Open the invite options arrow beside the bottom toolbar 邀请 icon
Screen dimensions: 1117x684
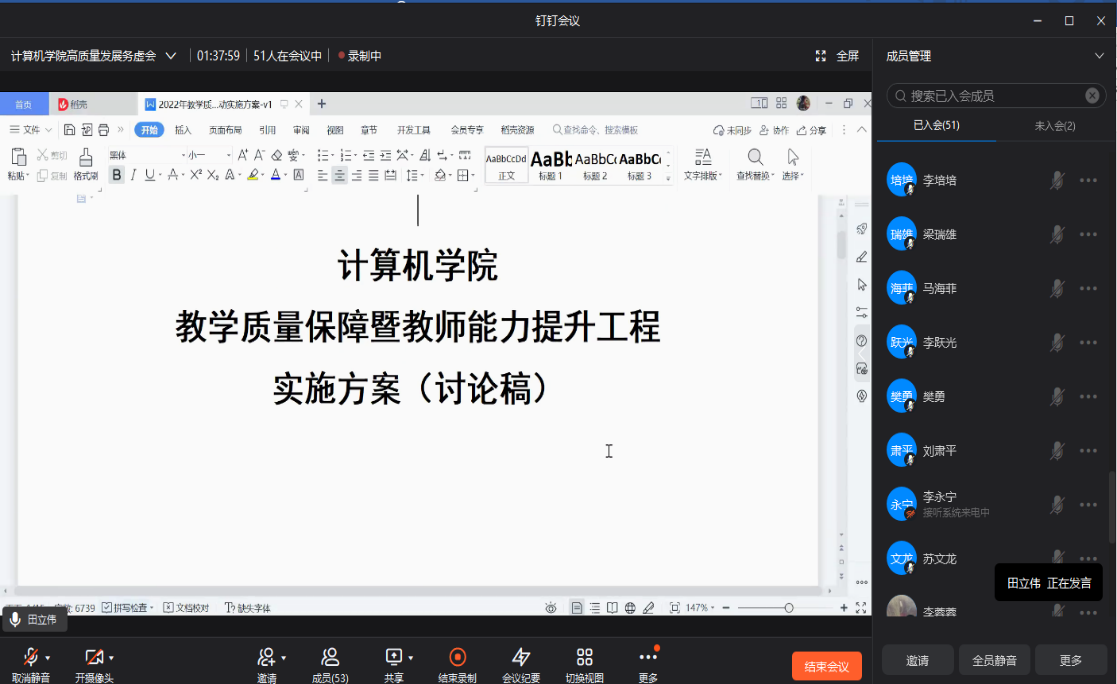[284, 658]
